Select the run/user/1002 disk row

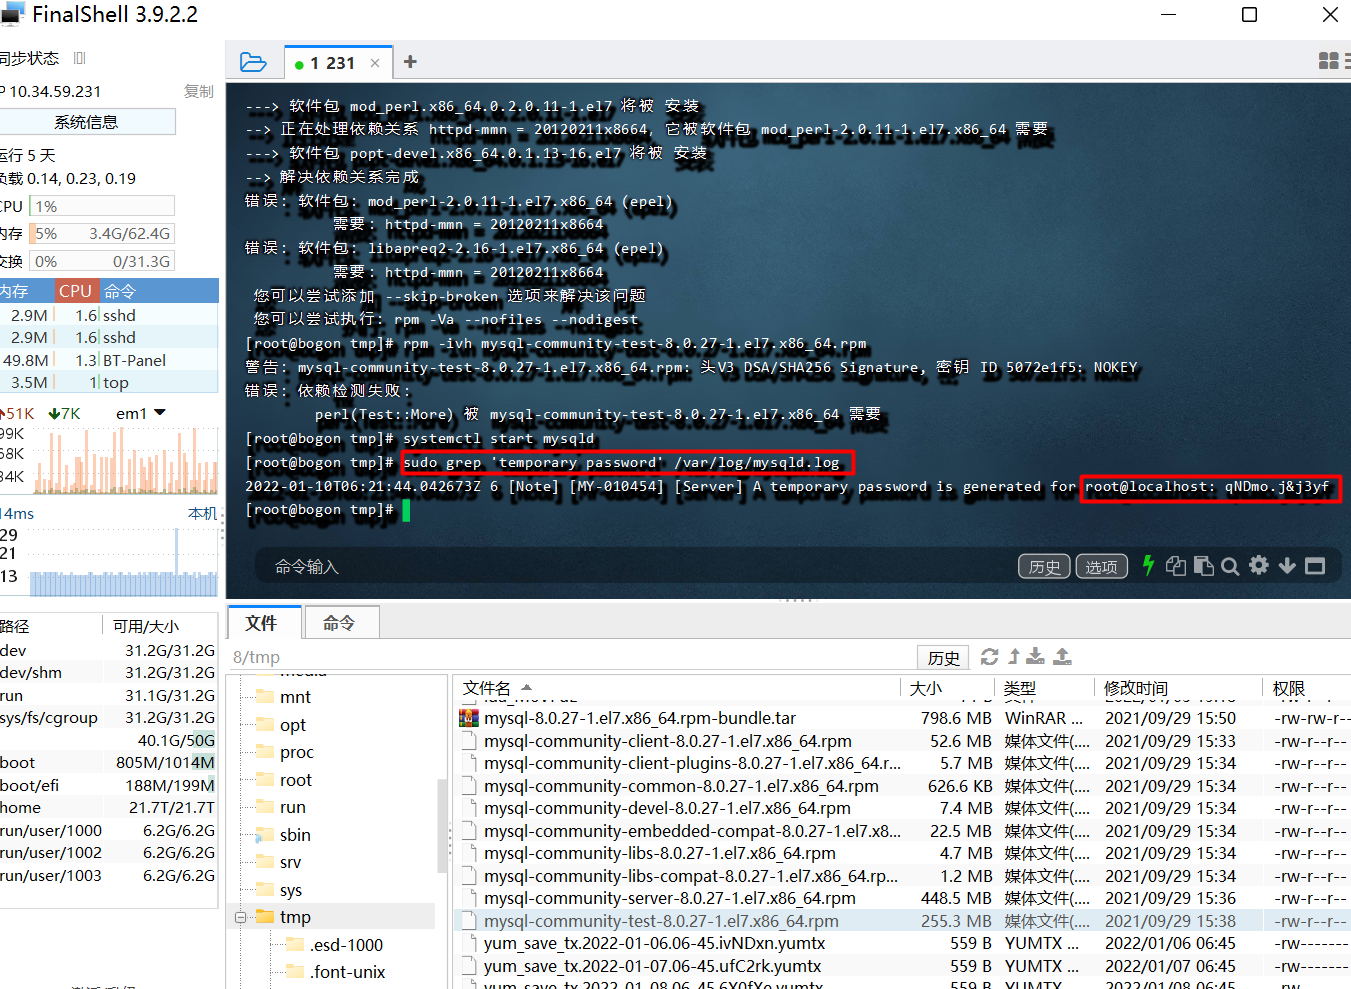[108, 852]
